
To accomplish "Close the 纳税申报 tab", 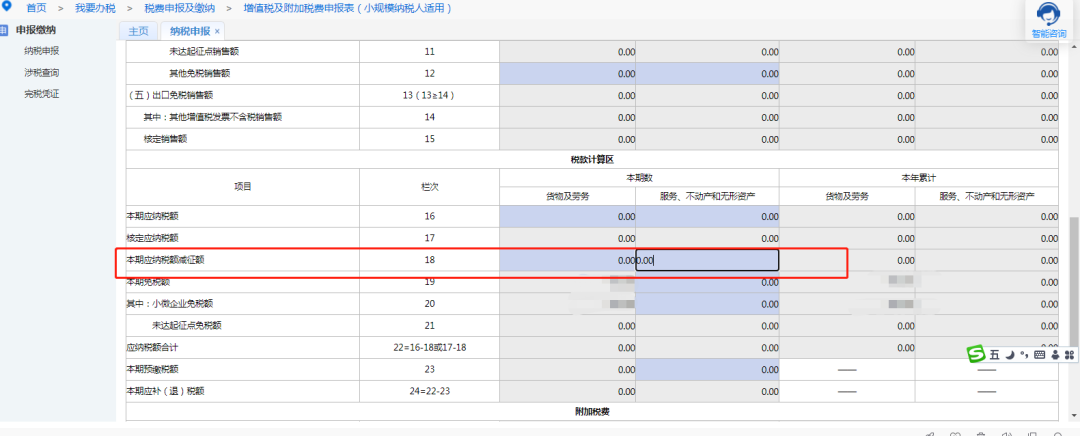I will pos(217,31).
